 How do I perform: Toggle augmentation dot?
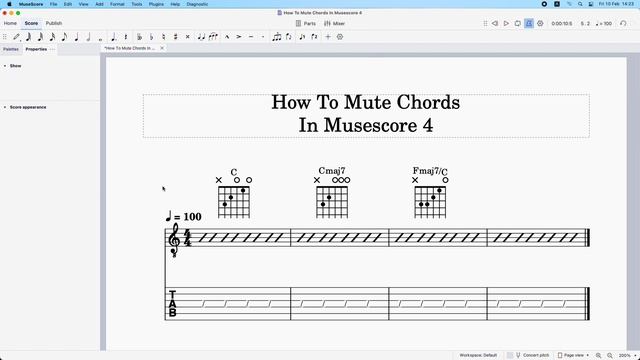[113, 37]
